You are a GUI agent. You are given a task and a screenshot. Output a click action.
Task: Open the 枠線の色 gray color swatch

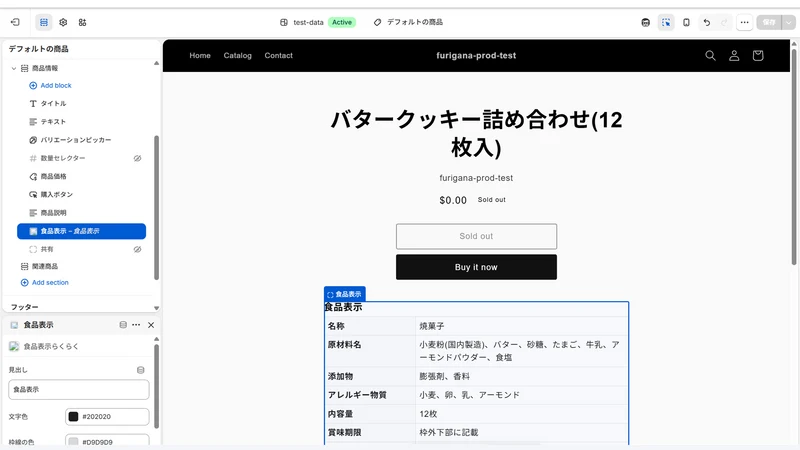click(x=73, y=442)
